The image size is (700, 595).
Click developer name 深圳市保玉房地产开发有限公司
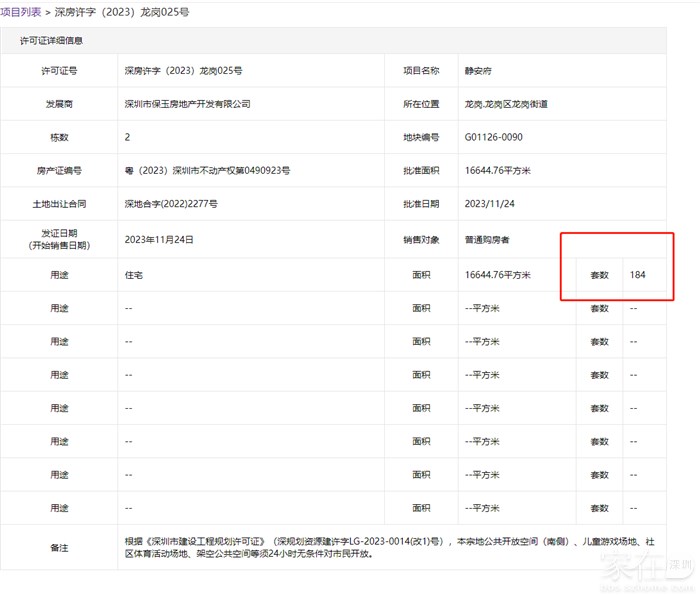pyautogui.click(x=187, y=104)
